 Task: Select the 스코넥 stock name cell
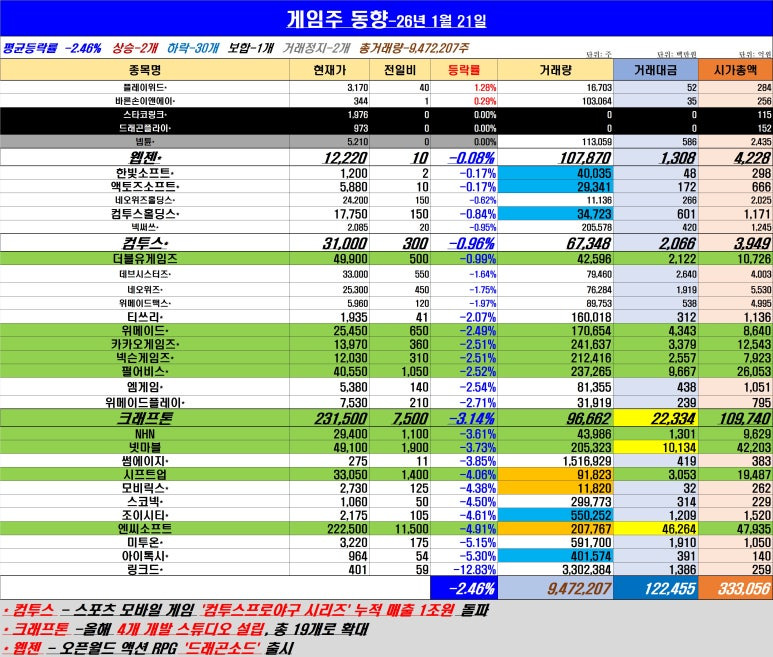click(145, 501)
